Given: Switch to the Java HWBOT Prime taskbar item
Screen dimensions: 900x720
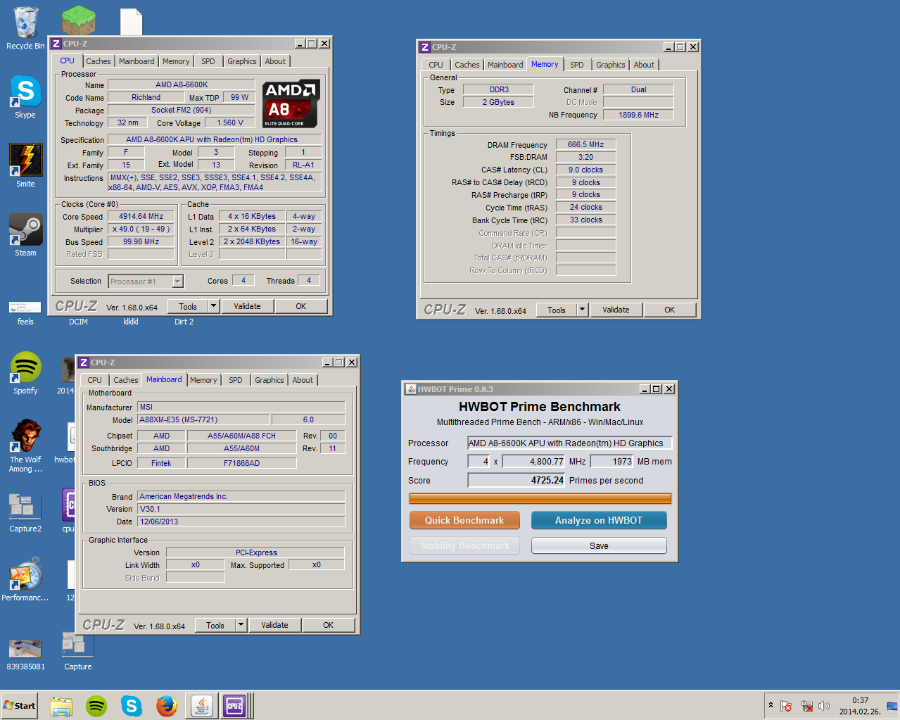Looking at the screenshot, I should coord(201,706).
